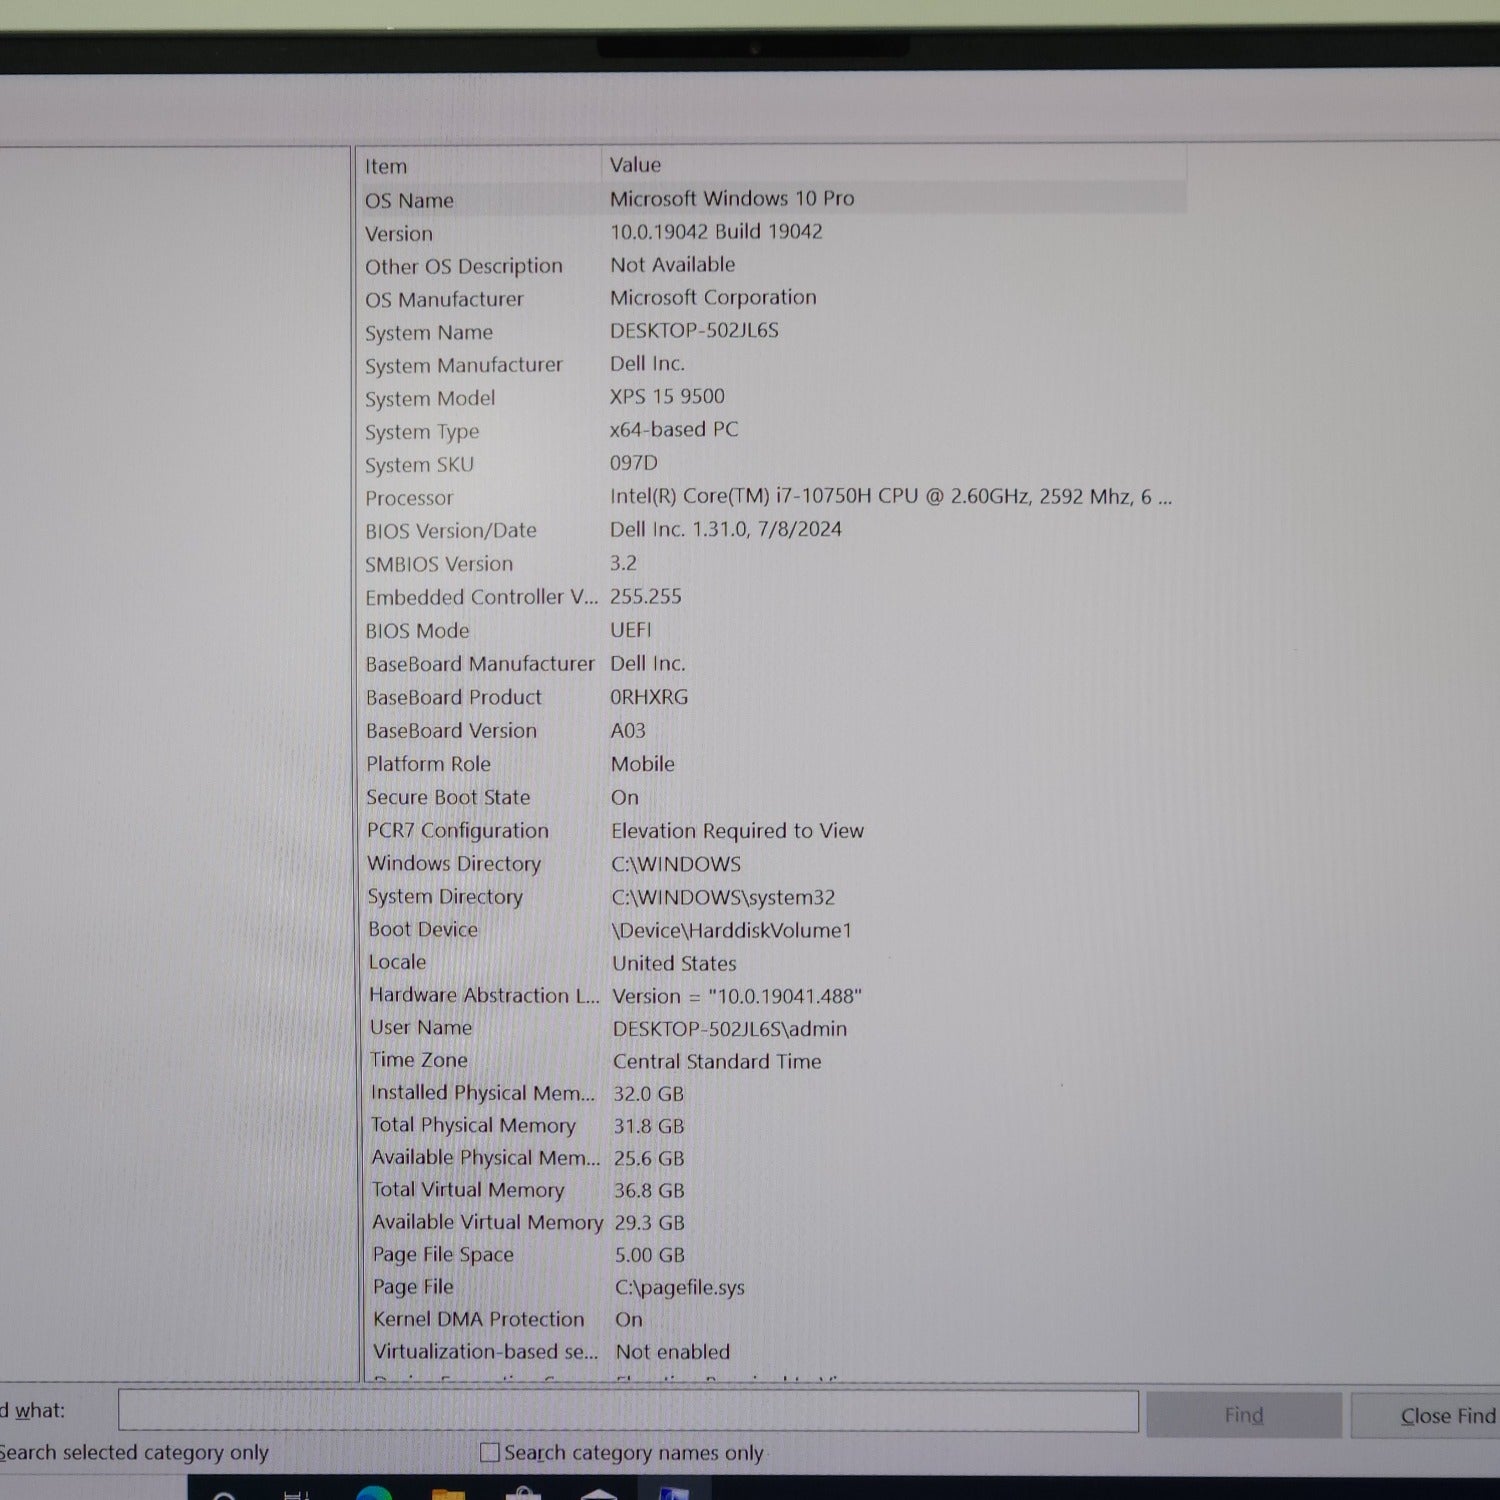Image resolution: width=1500 pixels, height=1500 pixels.
Task: Enable Search category names only checkbox
Action: click(x=490, y=1452)
